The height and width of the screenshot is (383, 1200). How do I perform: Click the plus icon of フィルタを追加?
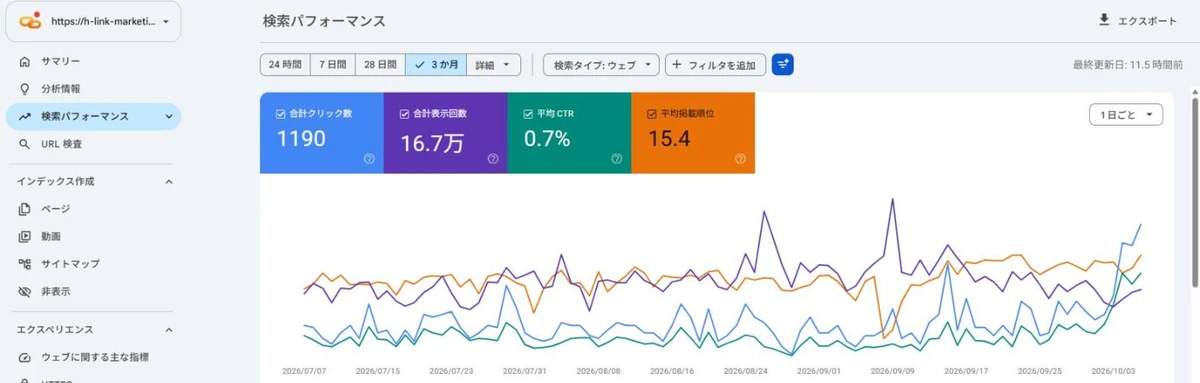tap(677, 65)
